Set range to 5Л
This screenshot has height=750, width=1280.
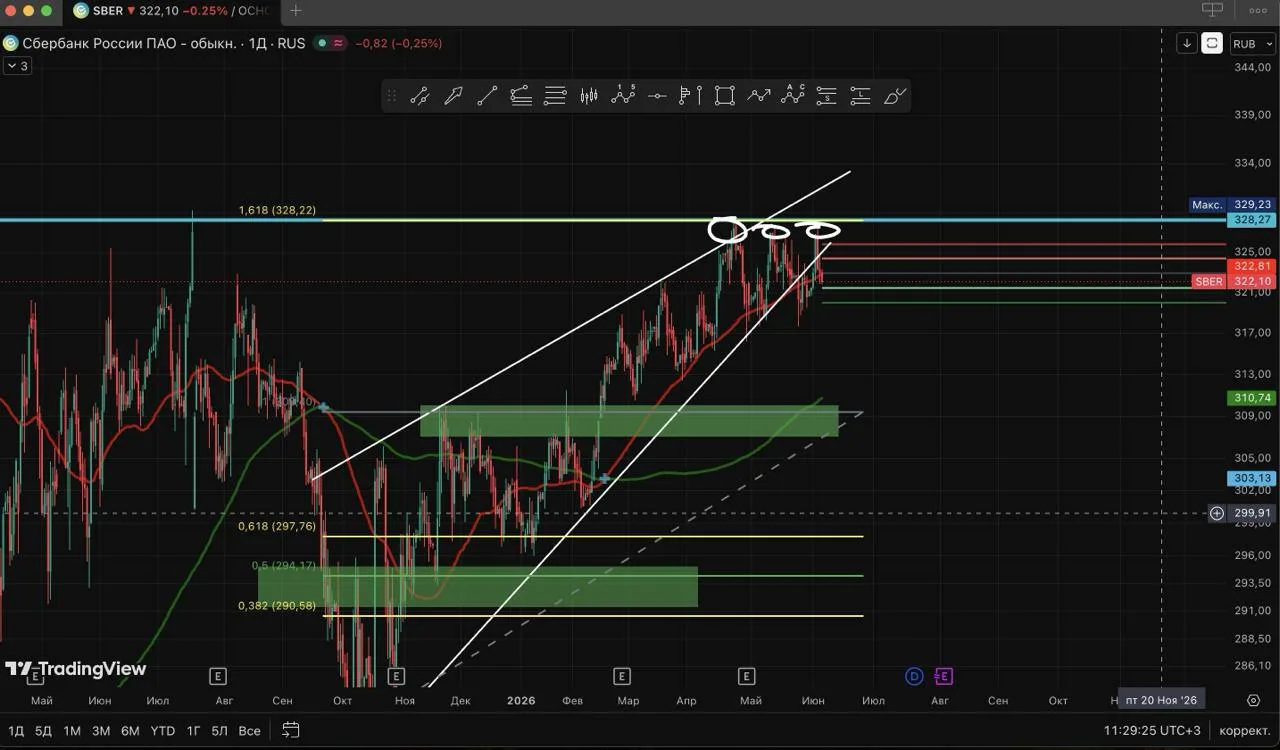[219, 731]
